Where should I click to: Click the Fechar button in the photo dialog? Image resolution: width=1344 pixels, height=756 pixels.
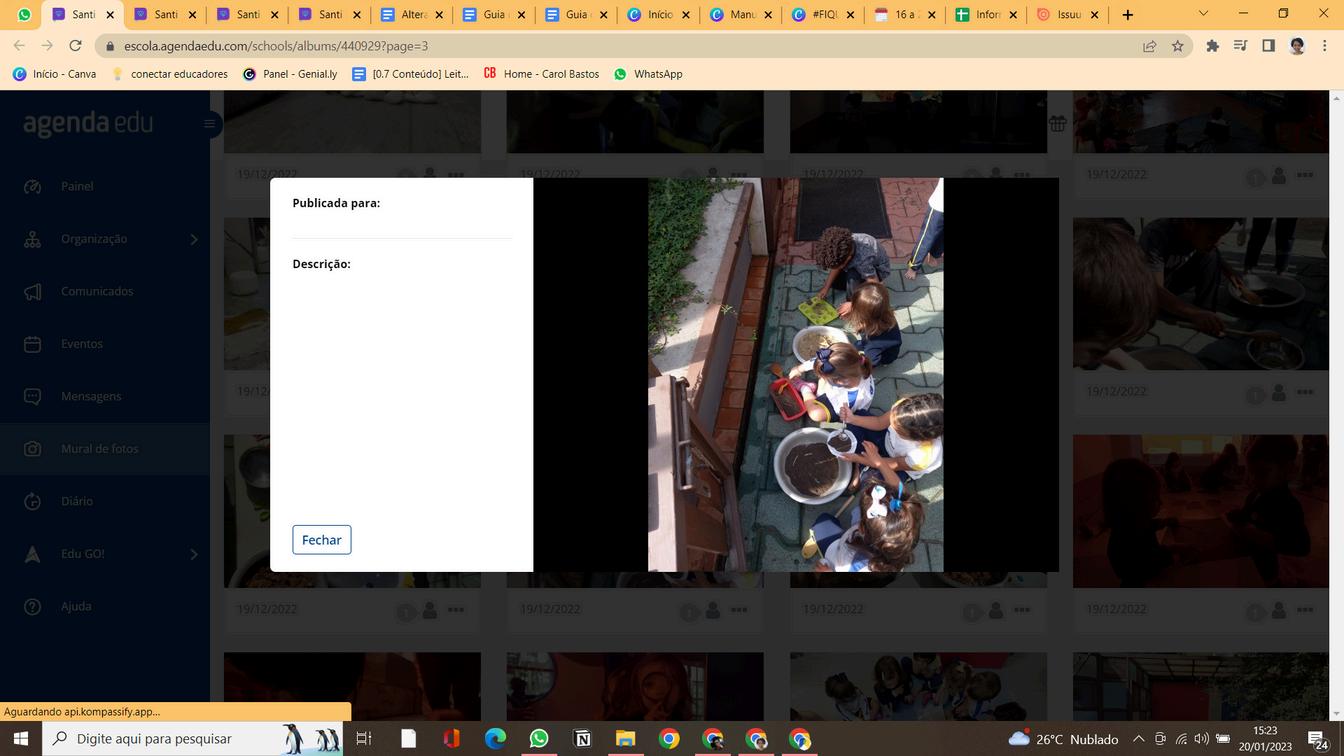pos(321,540)
